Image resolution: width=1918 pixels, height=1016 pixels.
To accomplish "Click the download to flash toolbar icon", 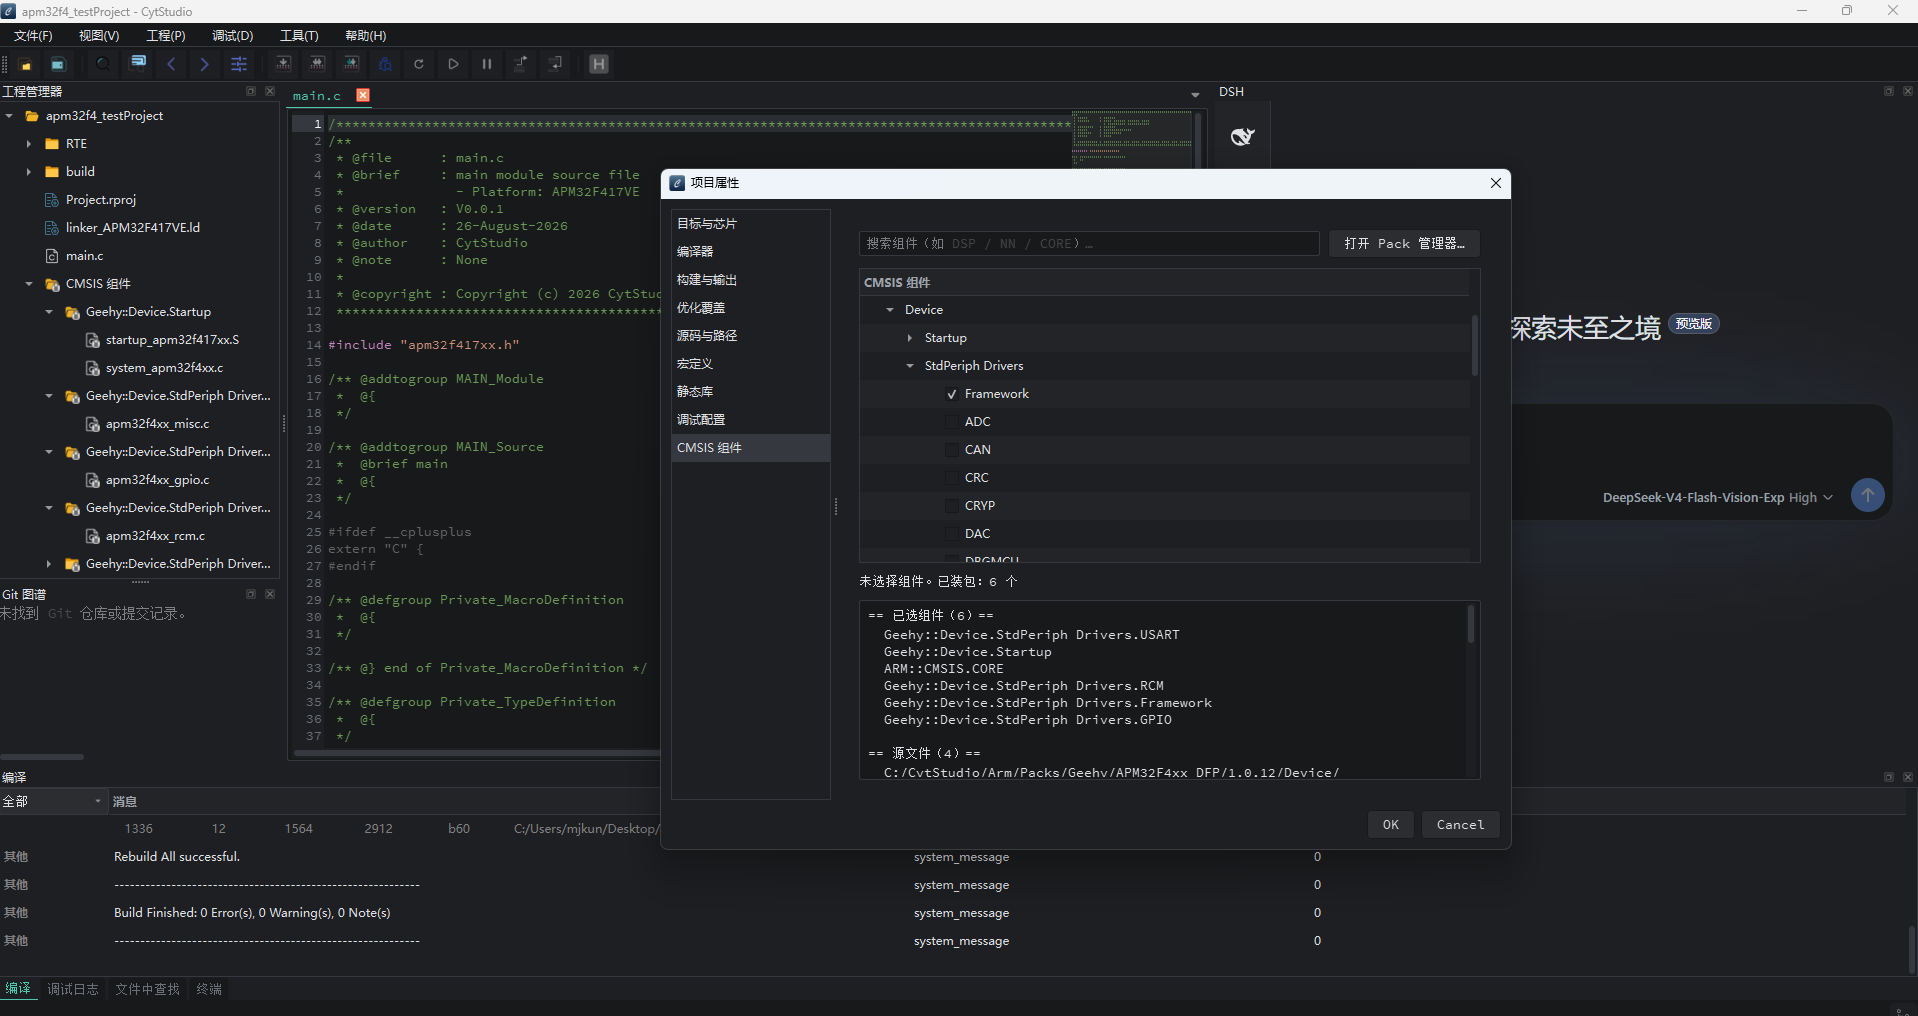I will pos(352,64).
